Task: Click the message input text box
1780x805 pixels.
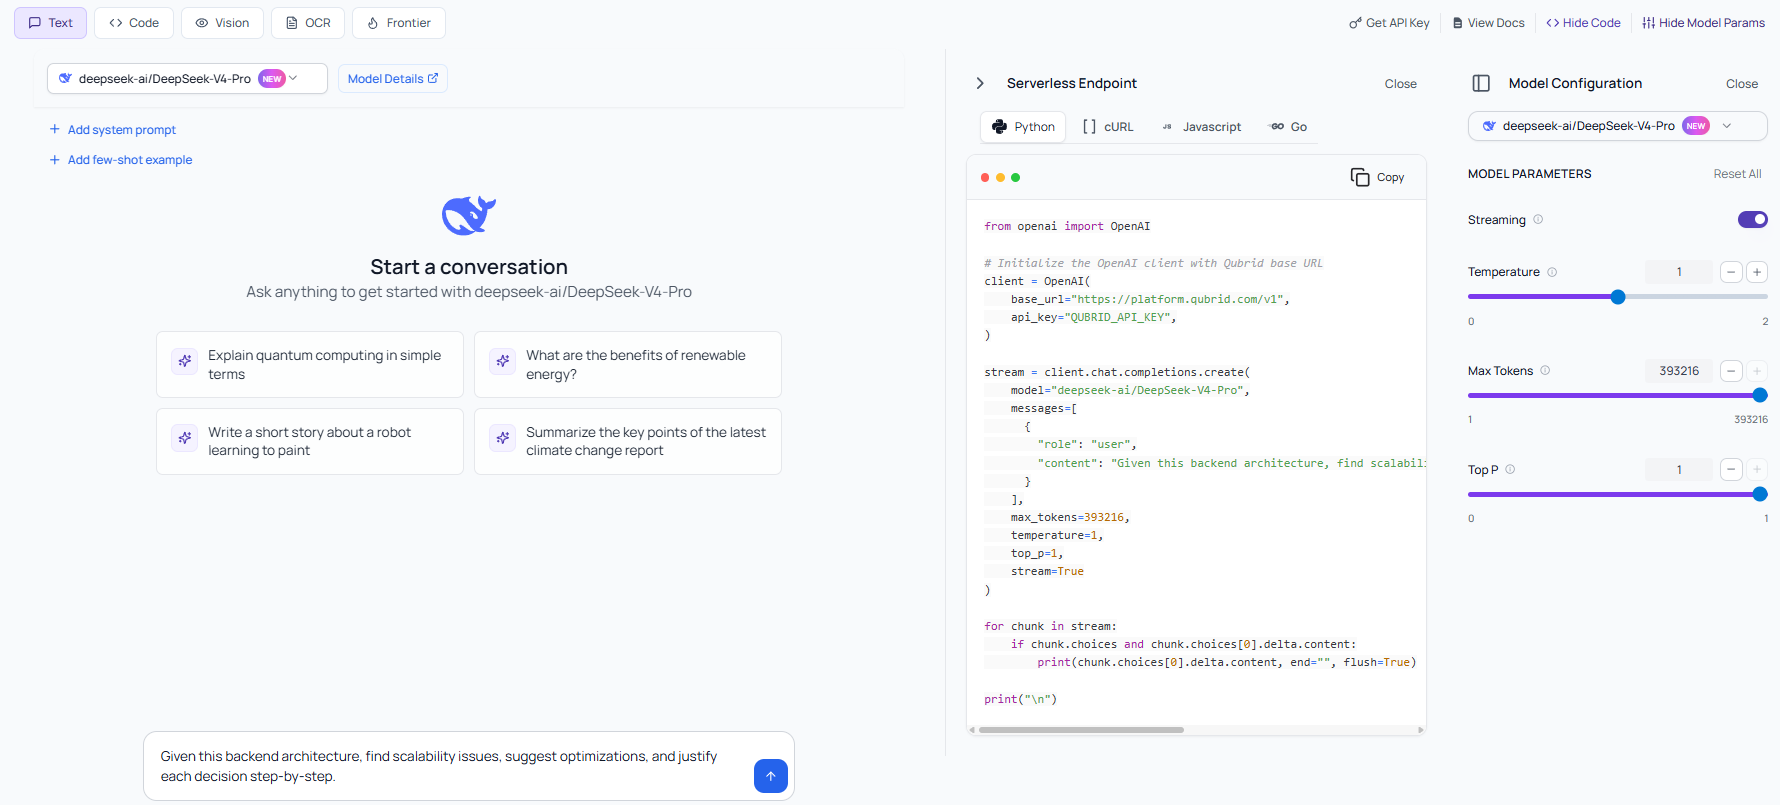Action: [450, 766]
